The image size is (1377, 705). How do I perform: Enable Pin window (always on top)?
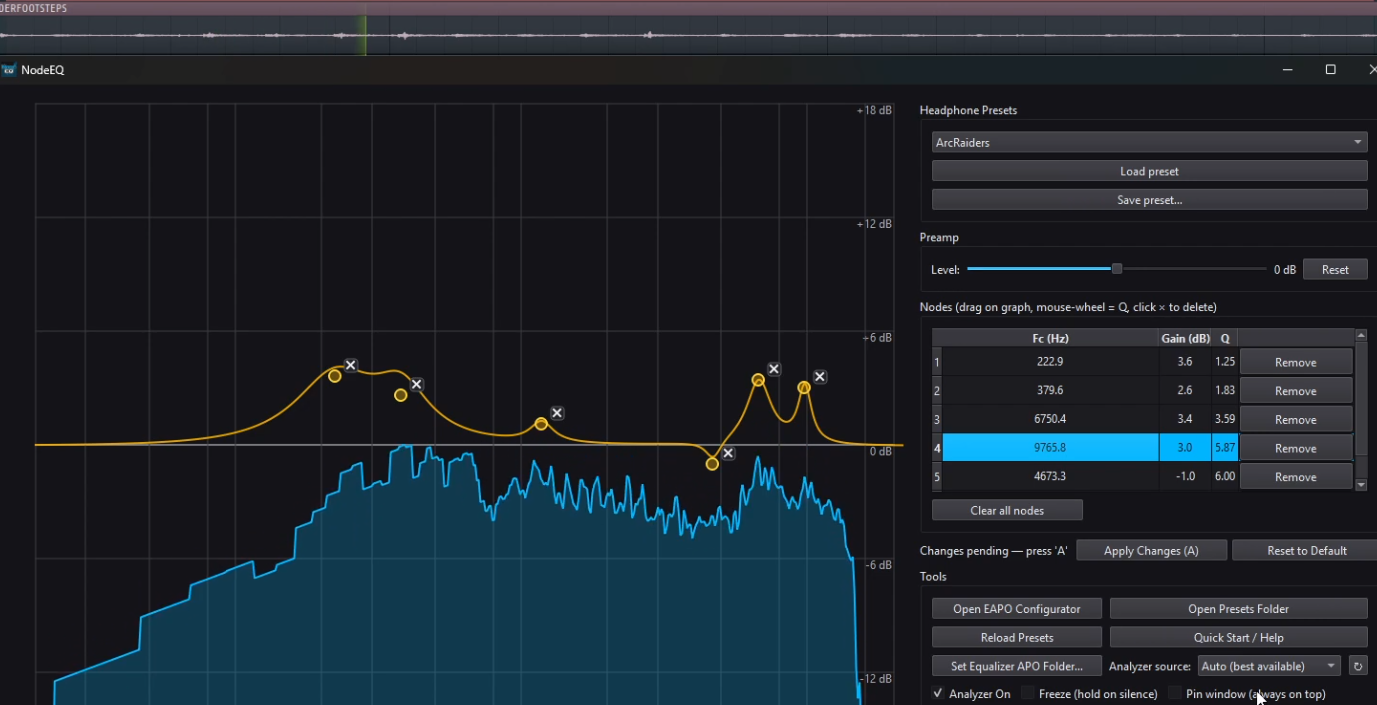point(1176,693)
